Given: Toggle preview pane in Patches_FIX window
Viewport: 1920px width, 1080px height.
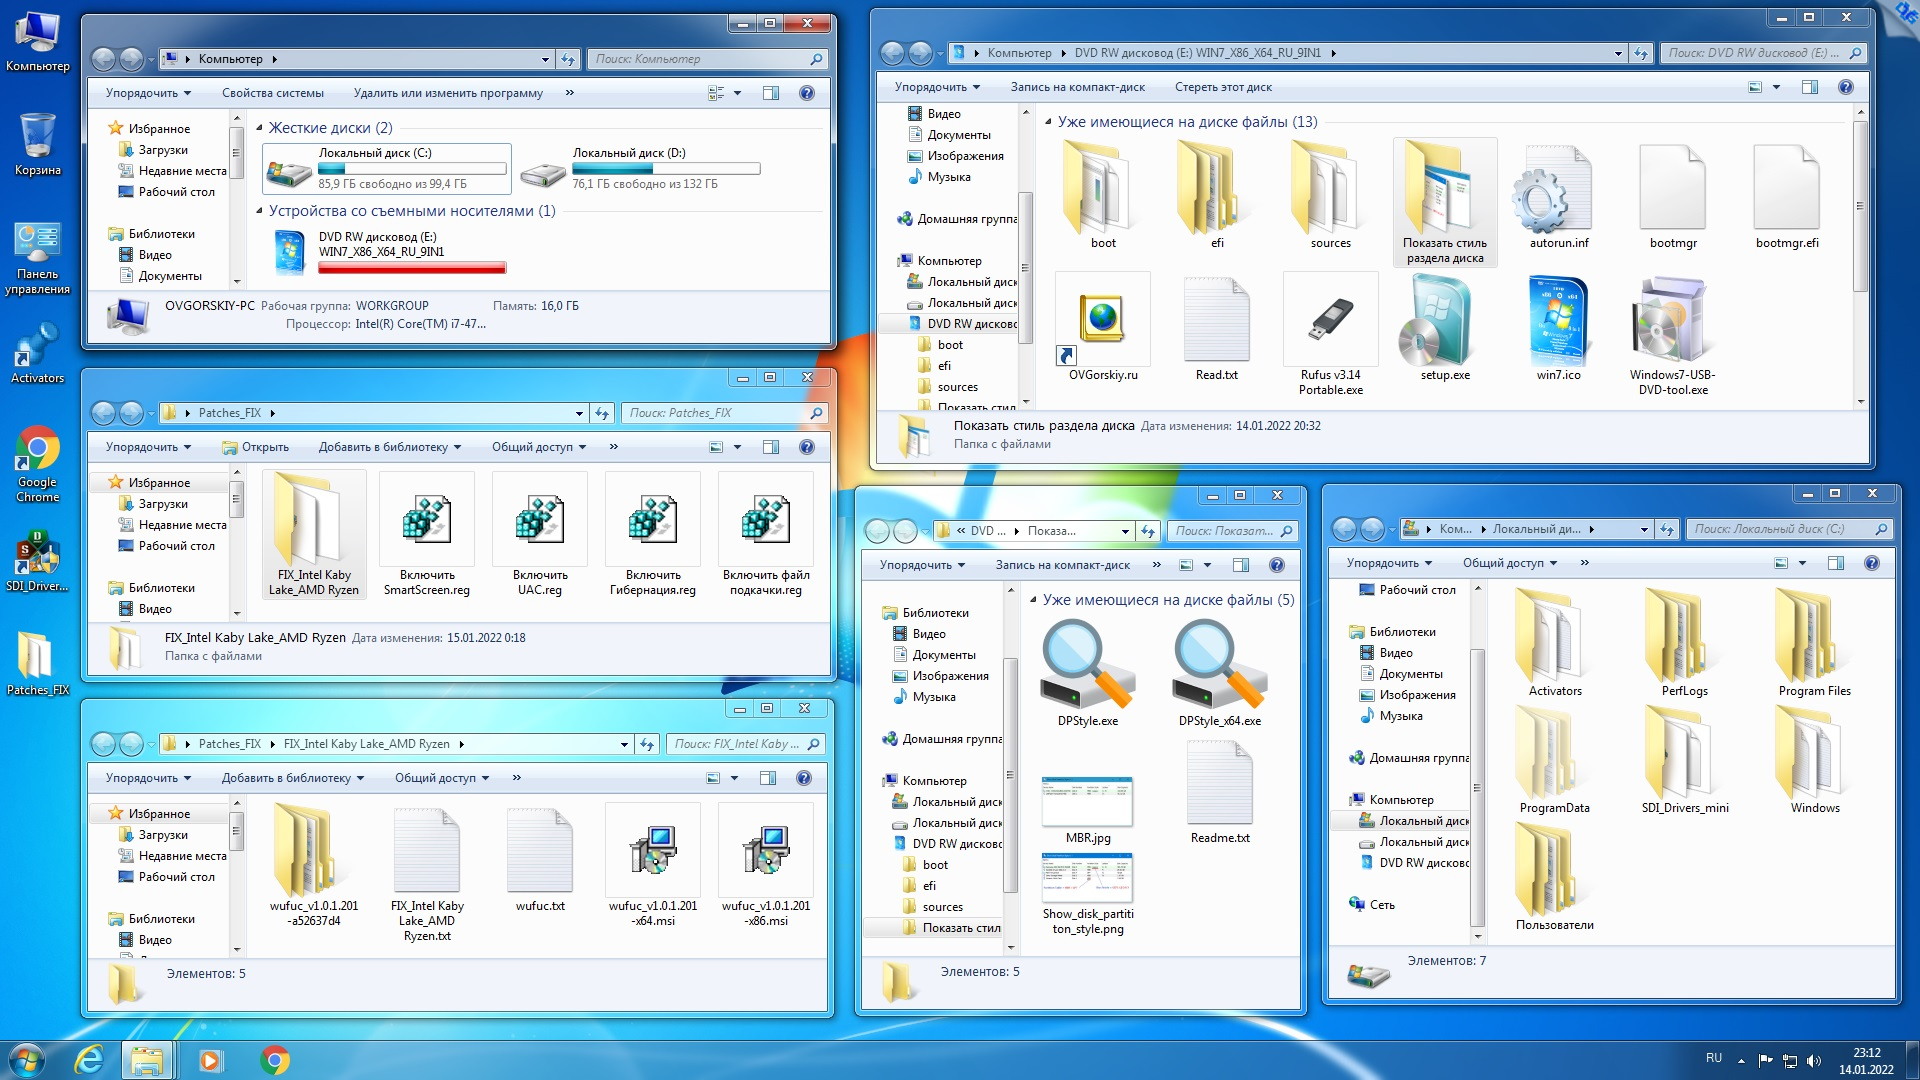Looking at the screenshot, I should pyautogui.click(x=771, y=447).
